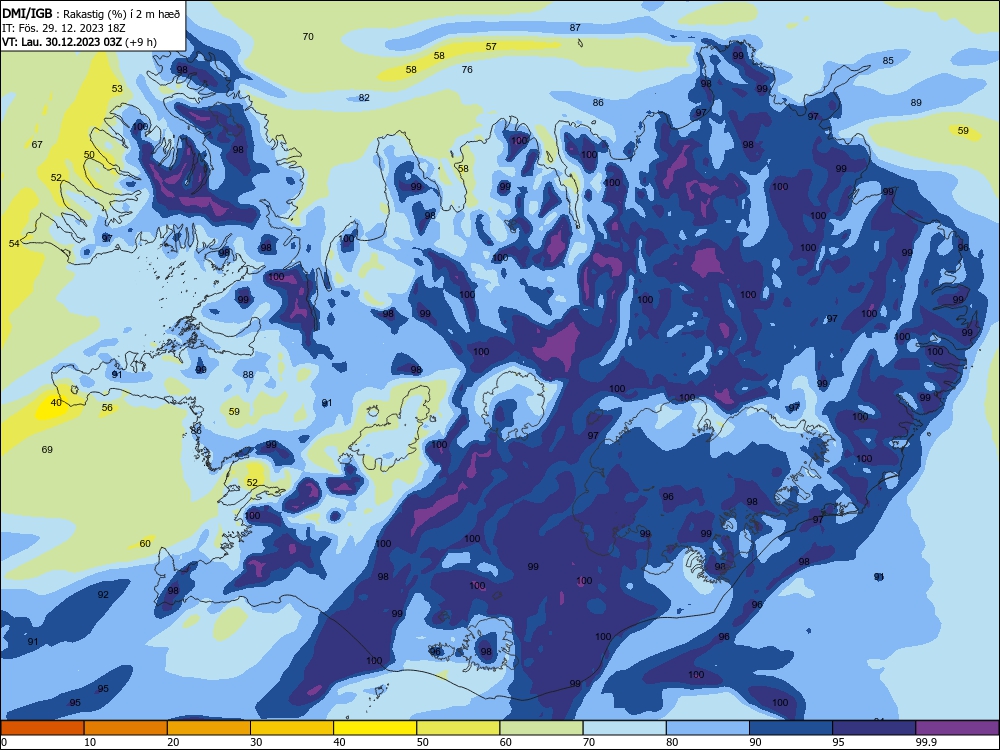Click the map value '88'
This screenshot has height=750, width=1000.
(248, 374)
